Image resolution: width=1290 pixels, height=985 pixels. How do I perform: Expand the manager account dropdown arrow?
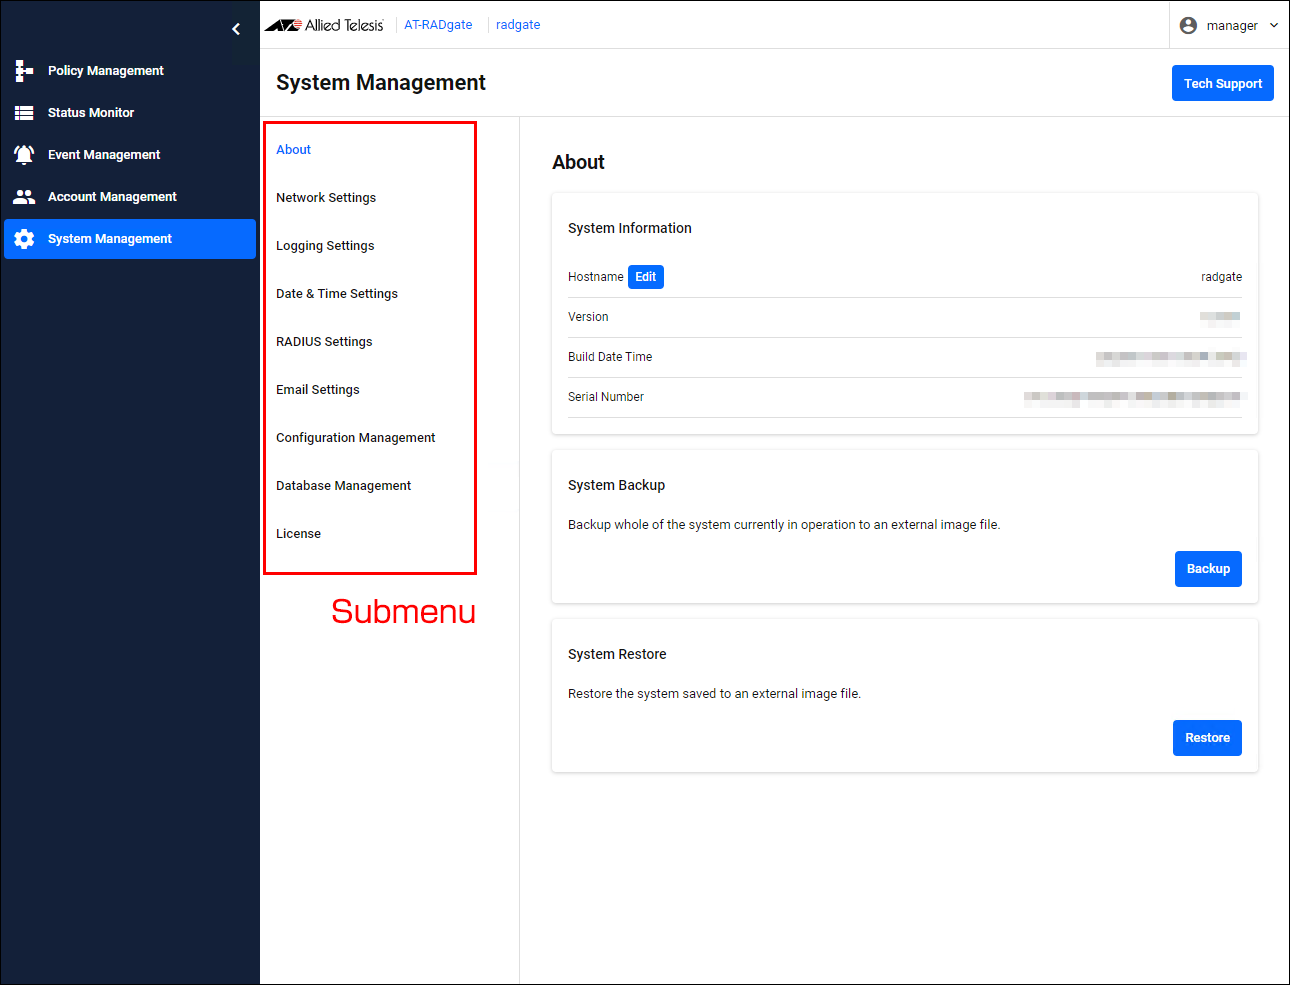click(x=1274, y=25)
